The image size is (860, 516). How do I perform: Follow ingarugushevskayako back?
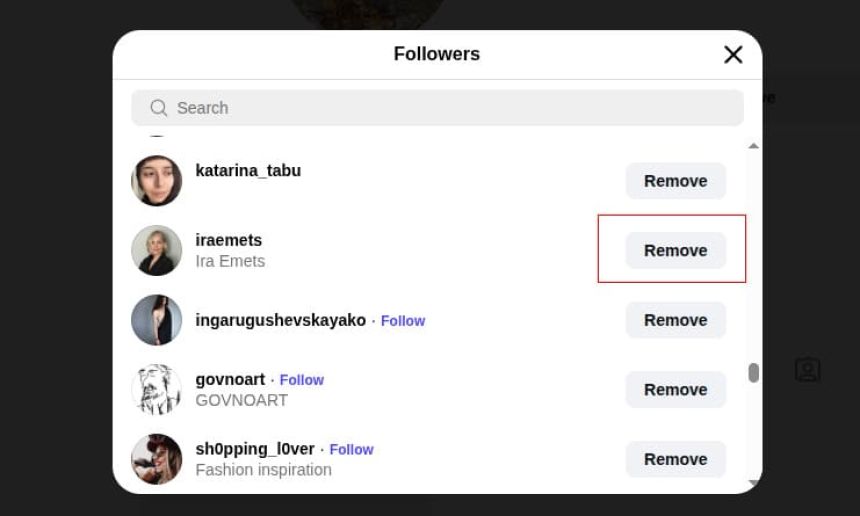pyautogui.click(x=403, y=321)
